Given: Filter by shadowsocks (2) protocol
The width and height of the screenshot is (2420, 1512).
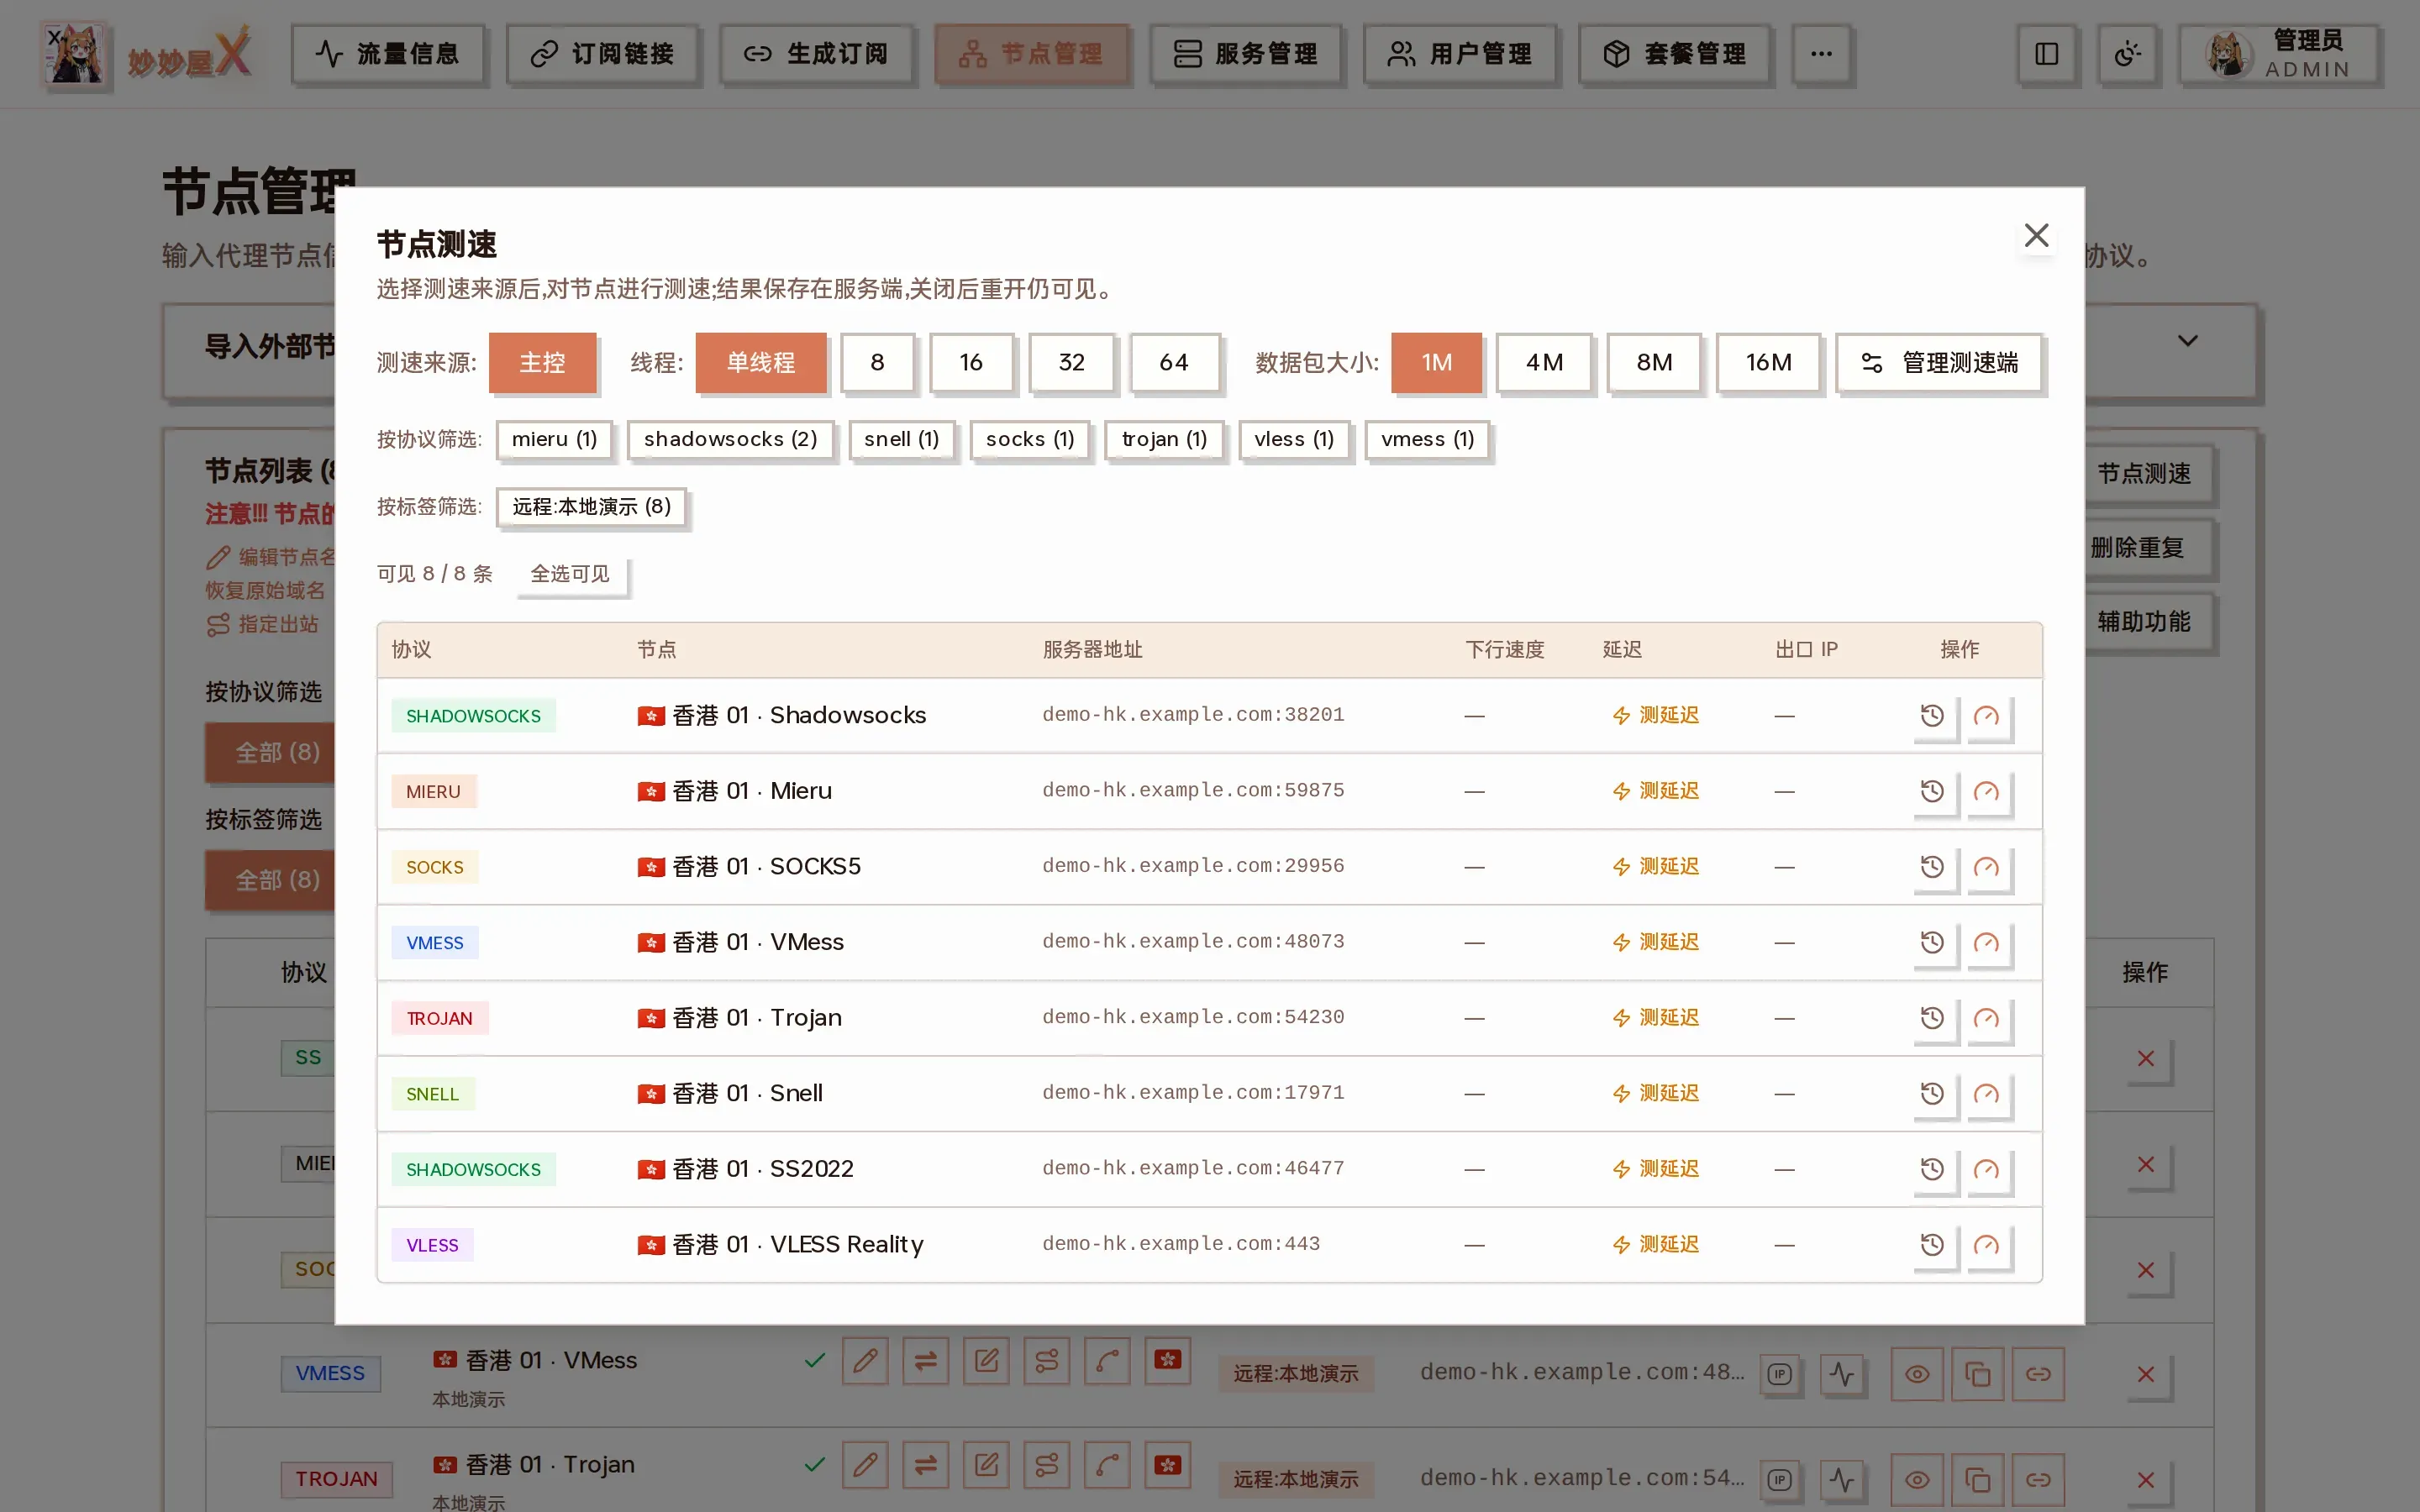Looking at the screenshot, I should [730, 439].
